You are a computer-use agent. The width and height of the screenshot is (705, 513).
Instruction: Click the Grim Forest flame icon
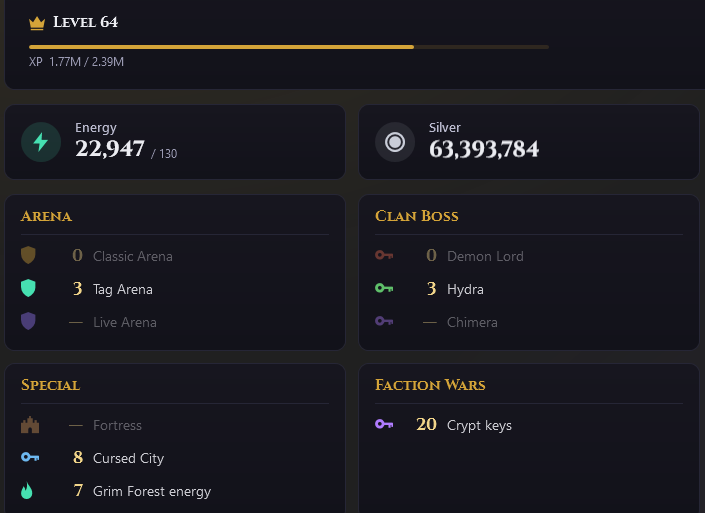click(27, 491)
